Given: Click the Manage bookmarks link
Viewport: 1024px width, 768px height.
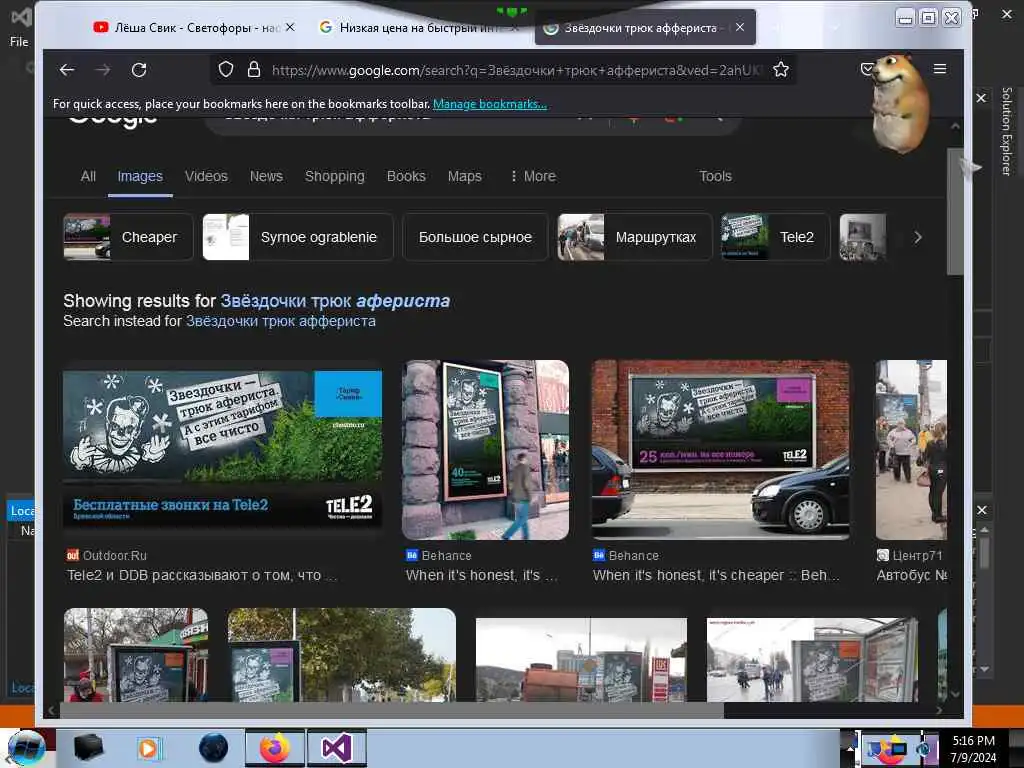Looking at the screenshot, I should click(x=490, y=104).
